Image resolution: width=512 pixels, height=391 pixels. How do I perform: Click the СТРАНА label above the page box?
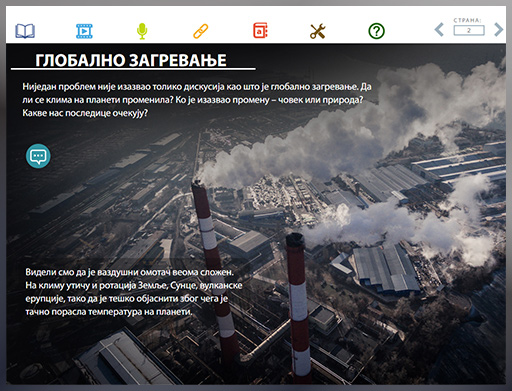pyautogui.click(x=467, y=20)
